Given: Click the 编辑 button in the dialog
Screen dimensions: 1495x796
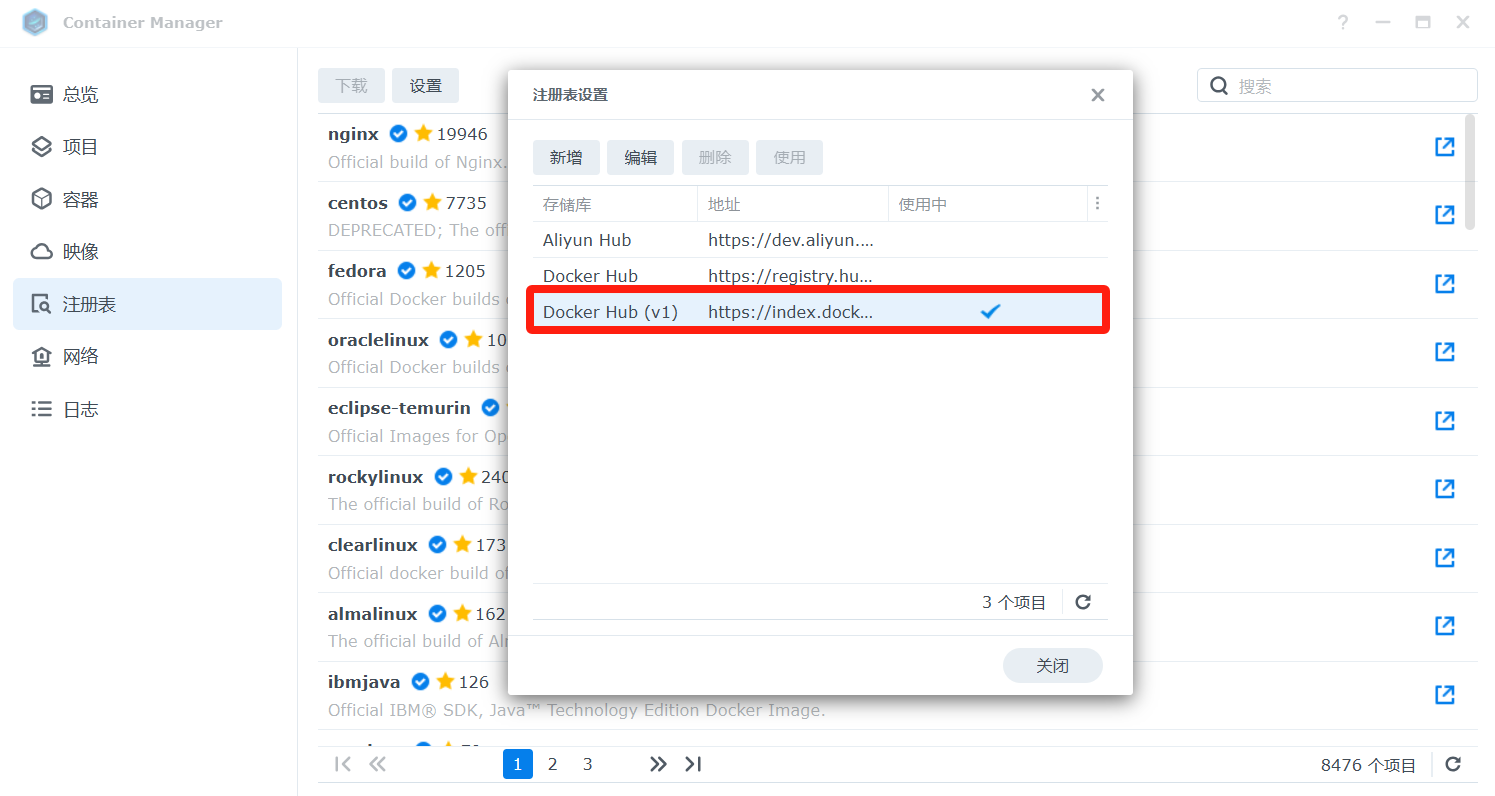Looking at the screenshot, I should point(640,158).
